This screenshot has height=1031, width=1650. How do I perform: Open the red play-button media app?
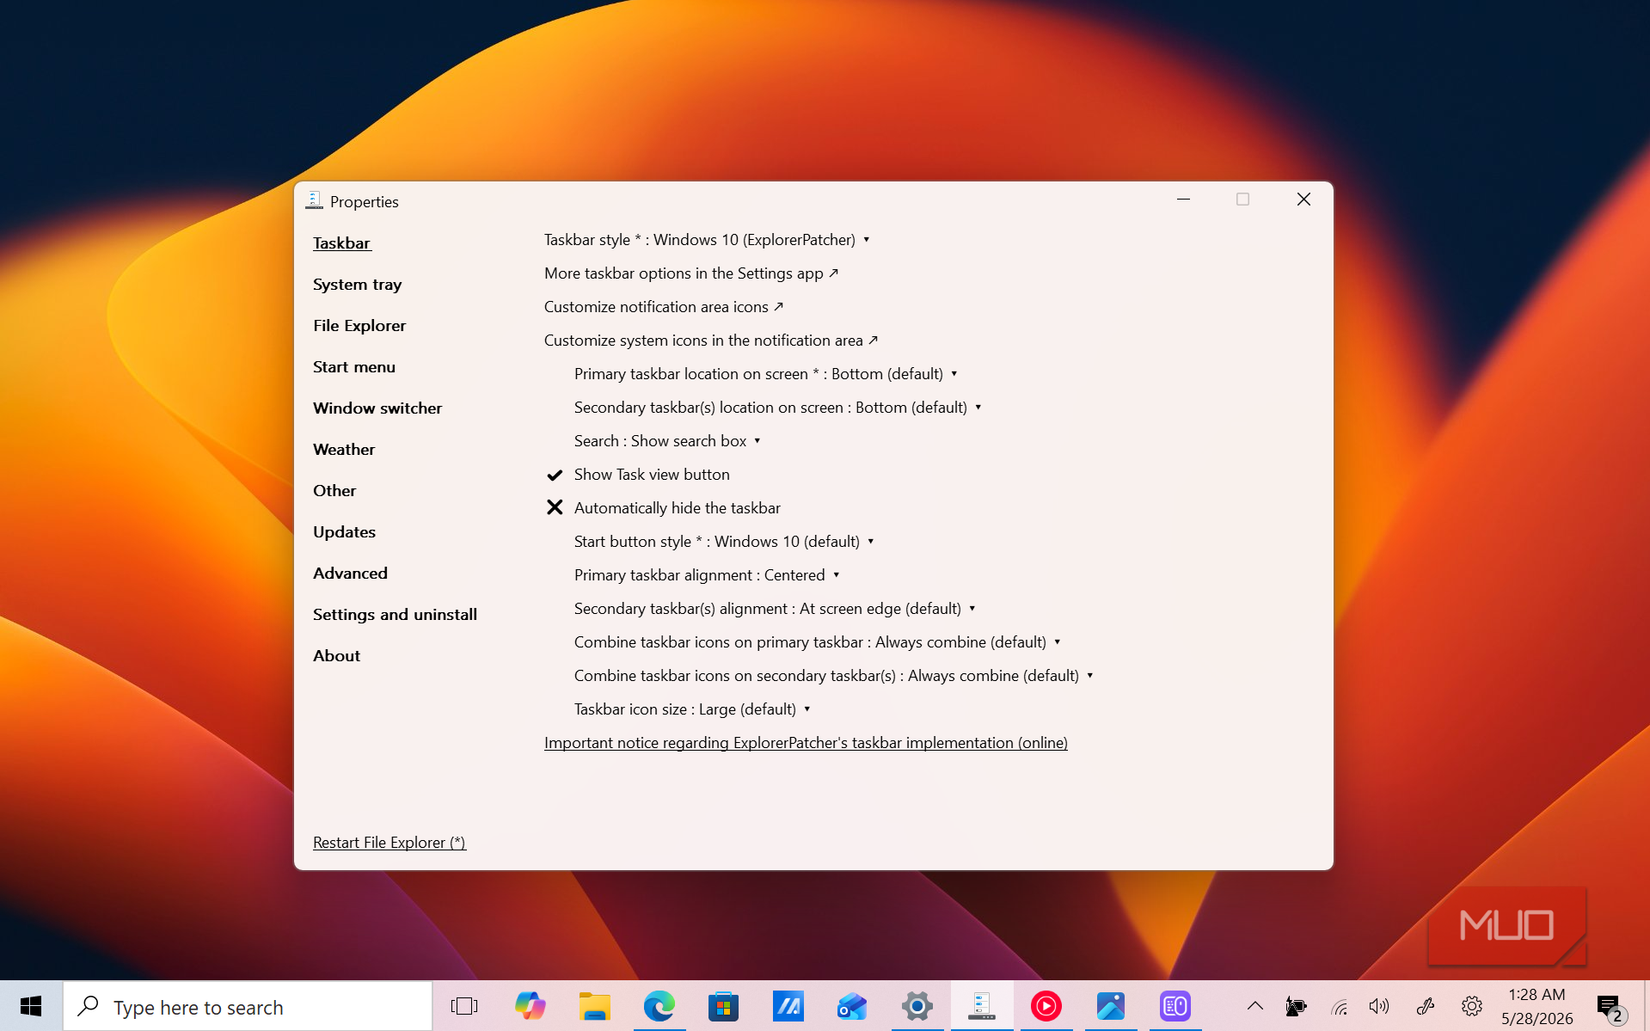(1046, 1006)
